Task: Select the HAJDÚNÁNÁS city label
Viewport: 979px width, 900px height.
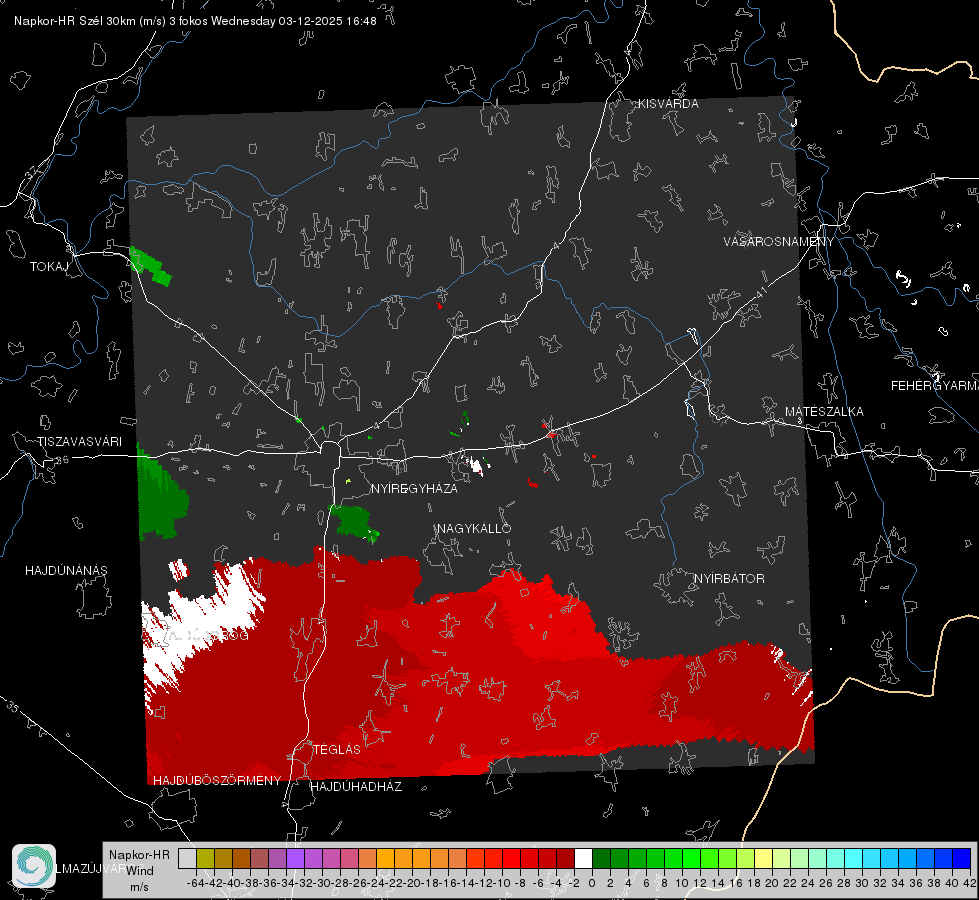Action: pos(66,571)
